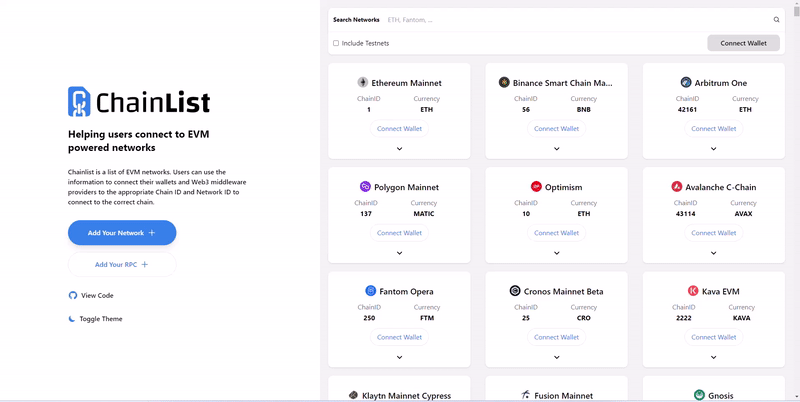This screenshot has height=402, width=800.
Task: Click the Cronos Mainnet Beta title
Action: (563, 292)
